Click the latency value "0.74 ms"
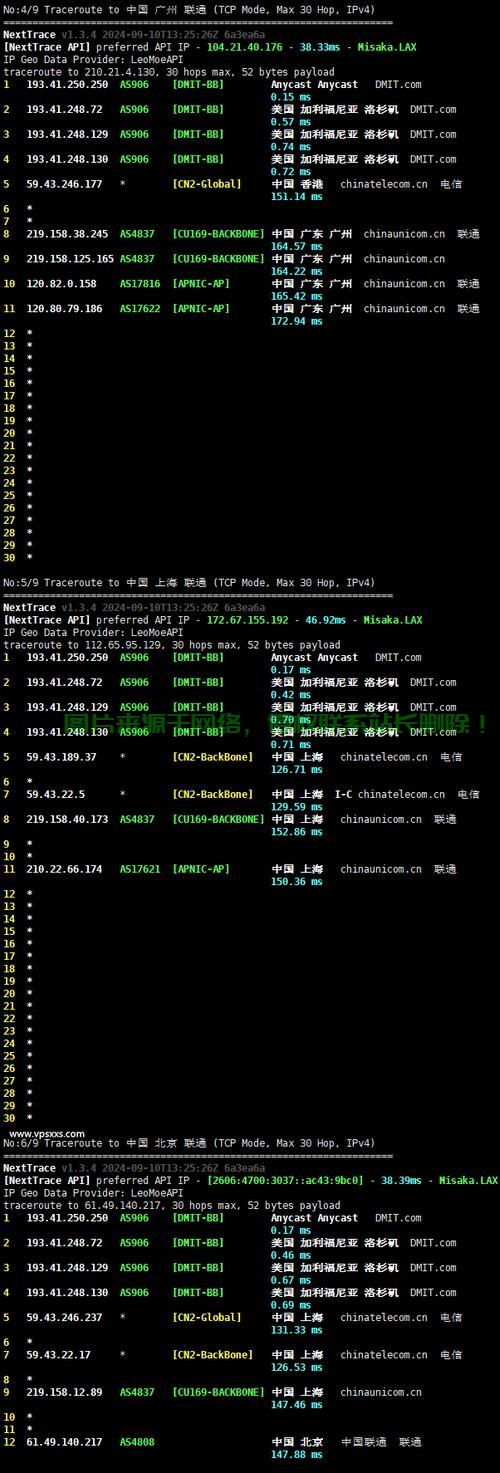This screenshot has height=1473, width=500. [x=291, y=147]
